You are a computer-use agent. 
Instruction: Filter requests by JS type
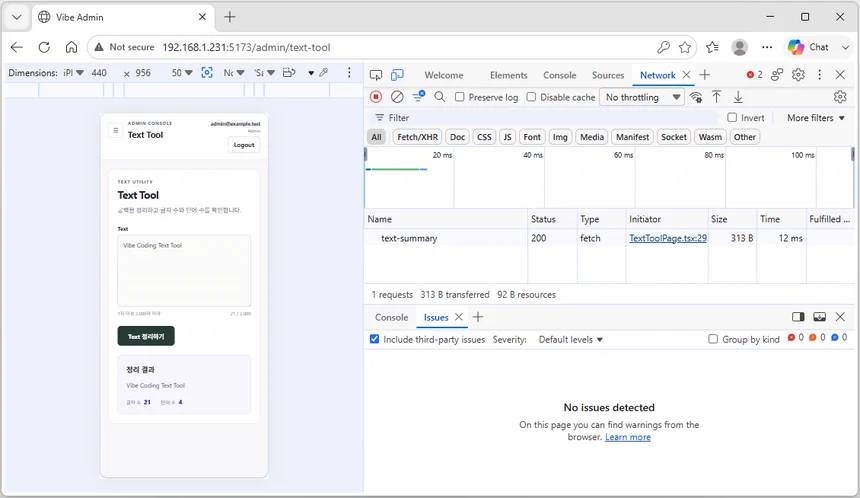[507, 137]
